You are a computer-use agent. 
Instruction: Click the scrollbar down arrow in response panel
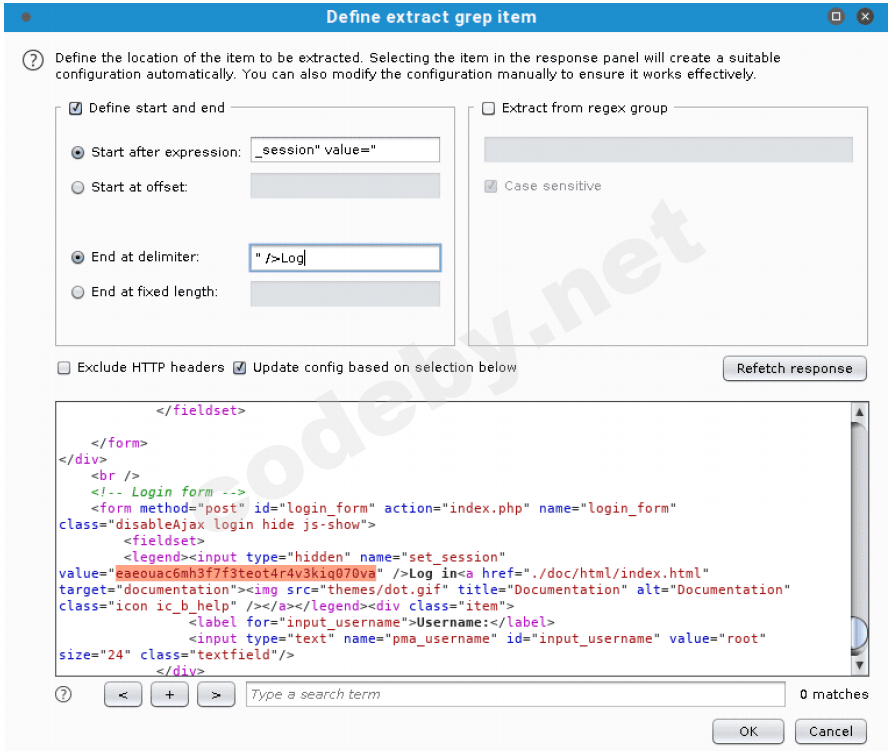click(859, 665)
